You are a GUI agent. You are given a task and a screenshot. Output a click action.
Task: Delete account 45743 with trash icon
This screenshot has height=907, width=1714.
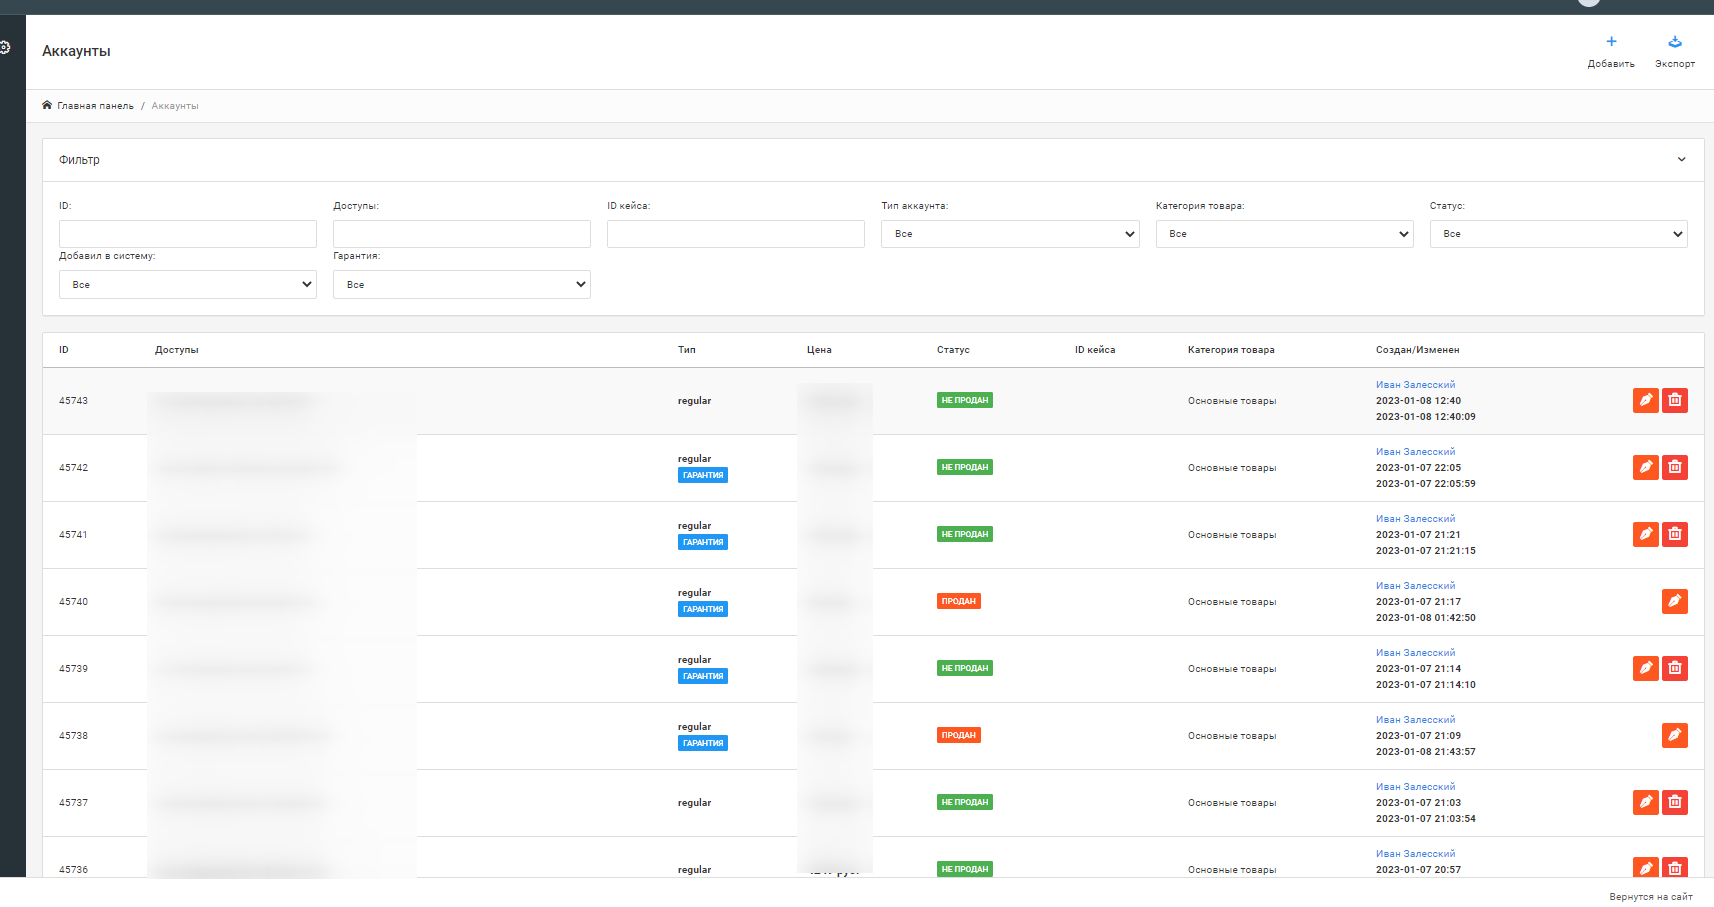point(1675,400)
